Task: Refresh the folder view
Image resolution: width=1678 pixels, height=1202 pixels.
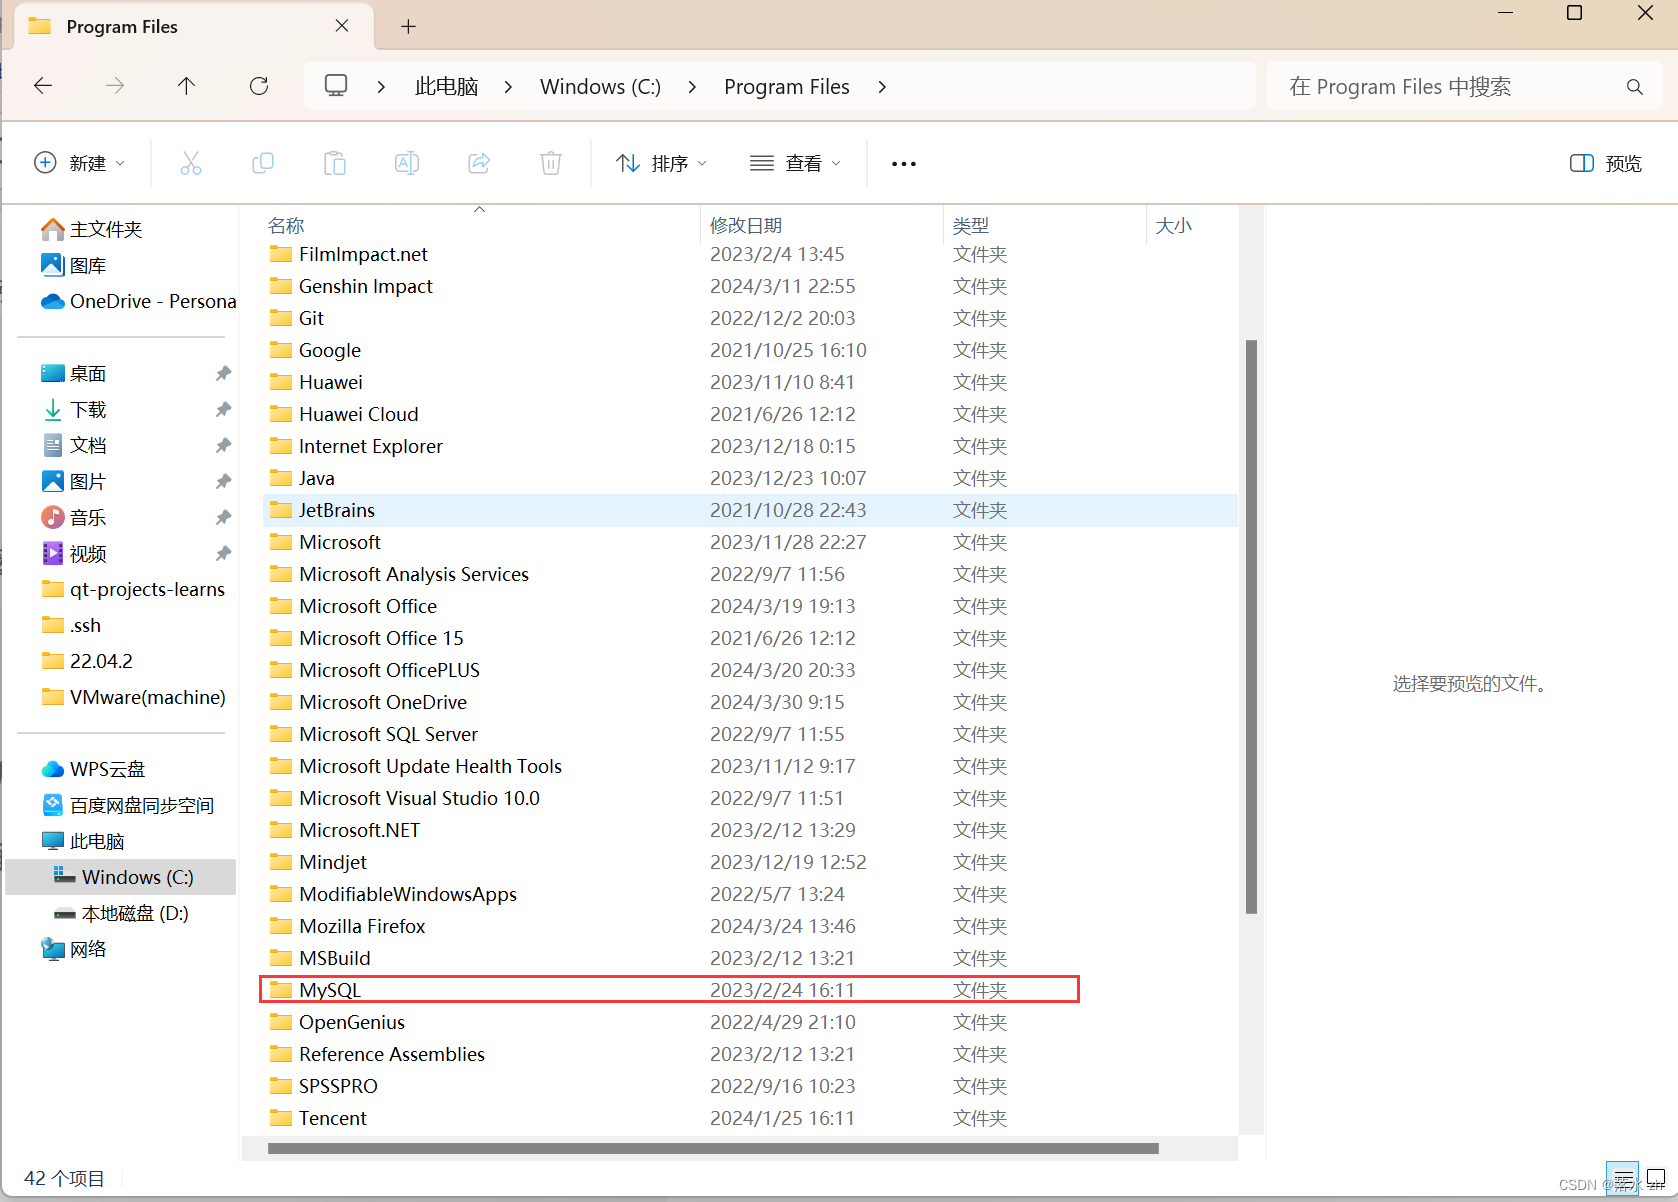Action: [259, 86]
